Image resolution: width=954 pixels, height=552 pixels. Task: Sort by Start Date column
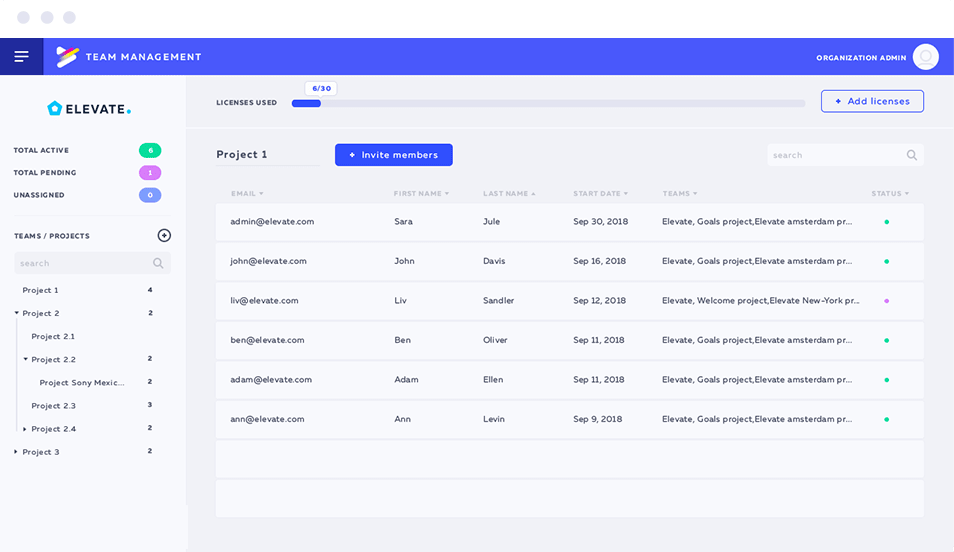tap(601, 194)
